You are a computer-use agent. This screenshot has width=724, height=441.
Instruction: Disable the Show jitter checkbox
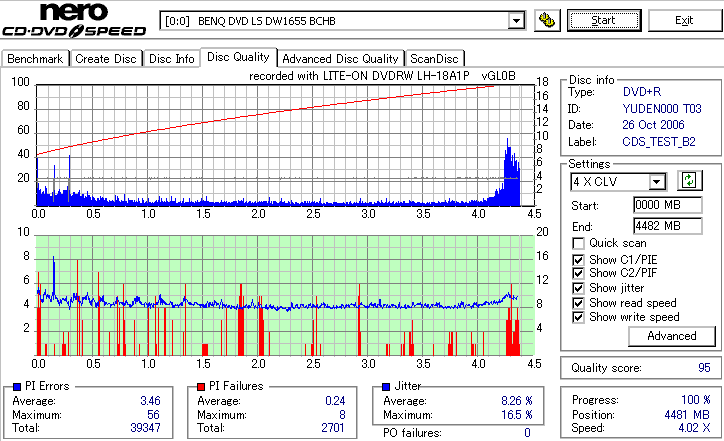[x=578, y=288]
